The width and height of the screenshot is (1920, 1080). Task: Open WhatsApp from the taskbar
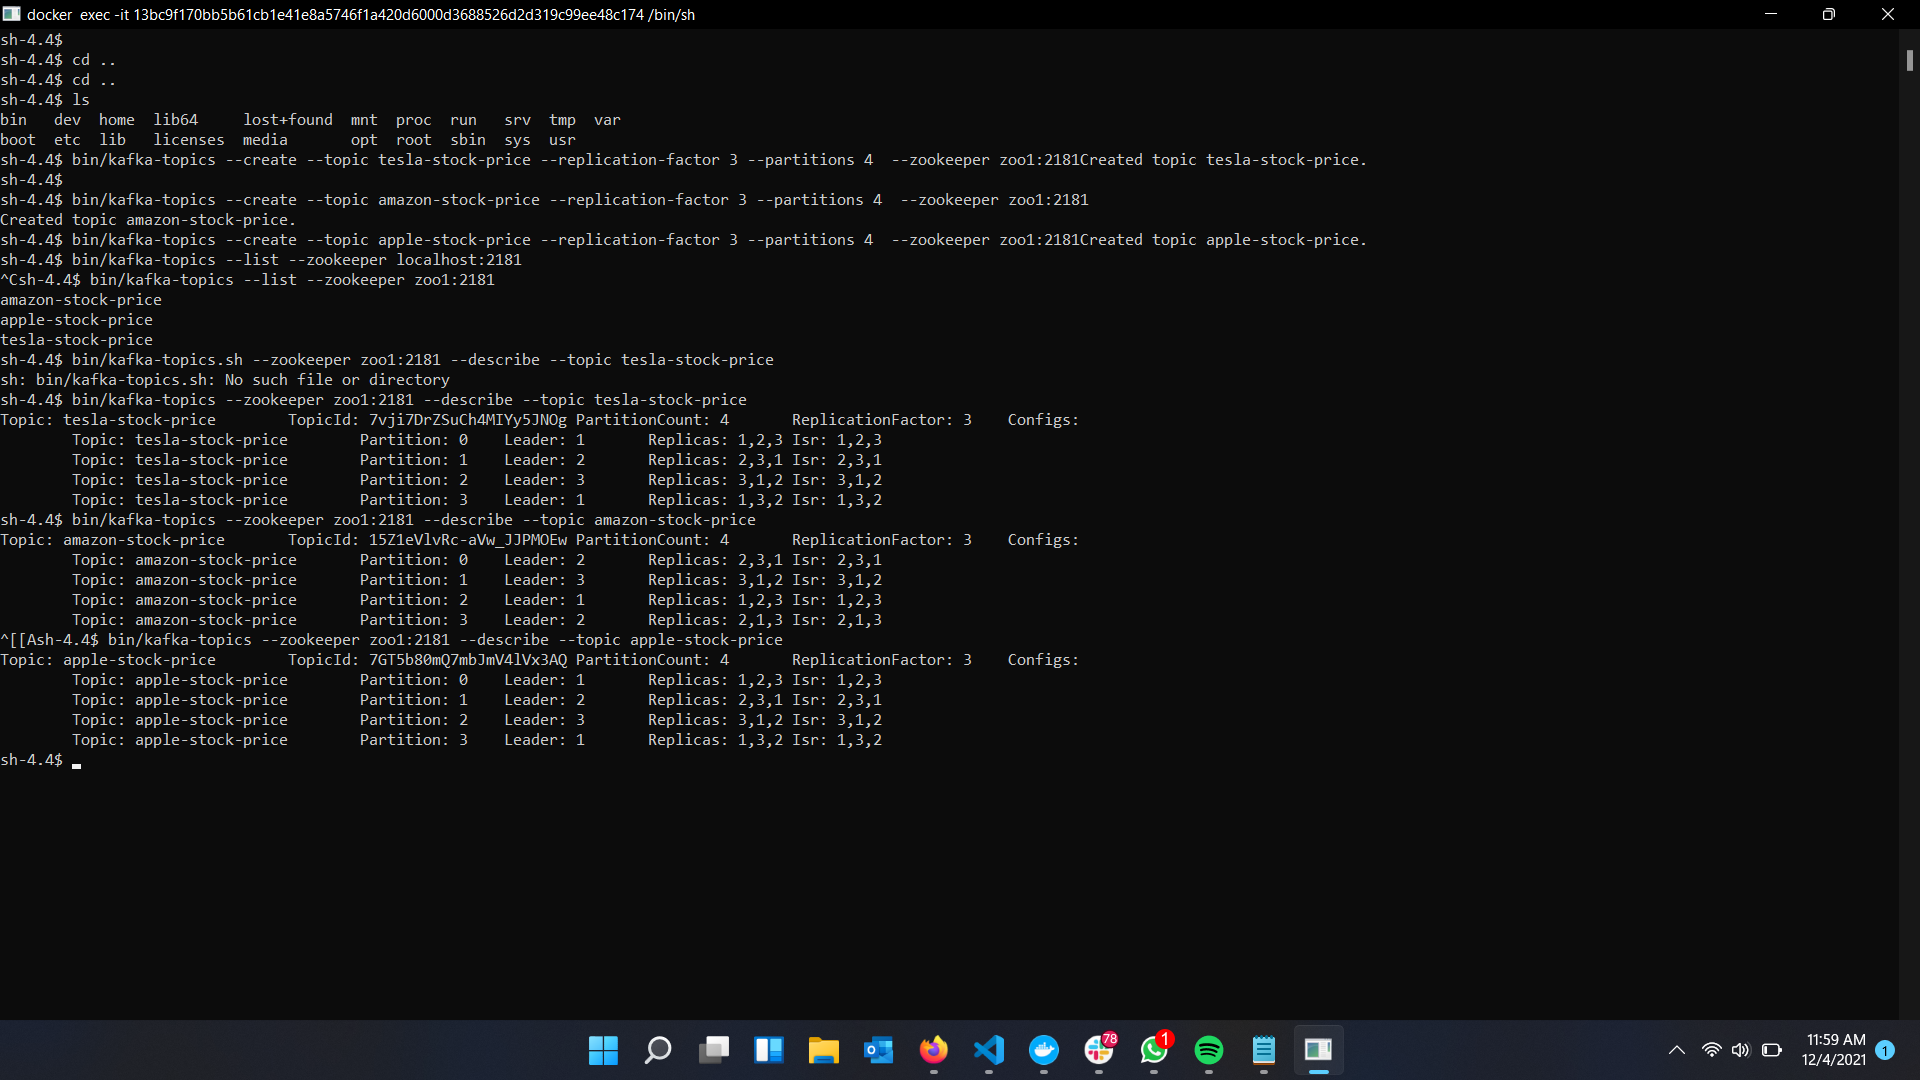(x=1153, y=1050)
